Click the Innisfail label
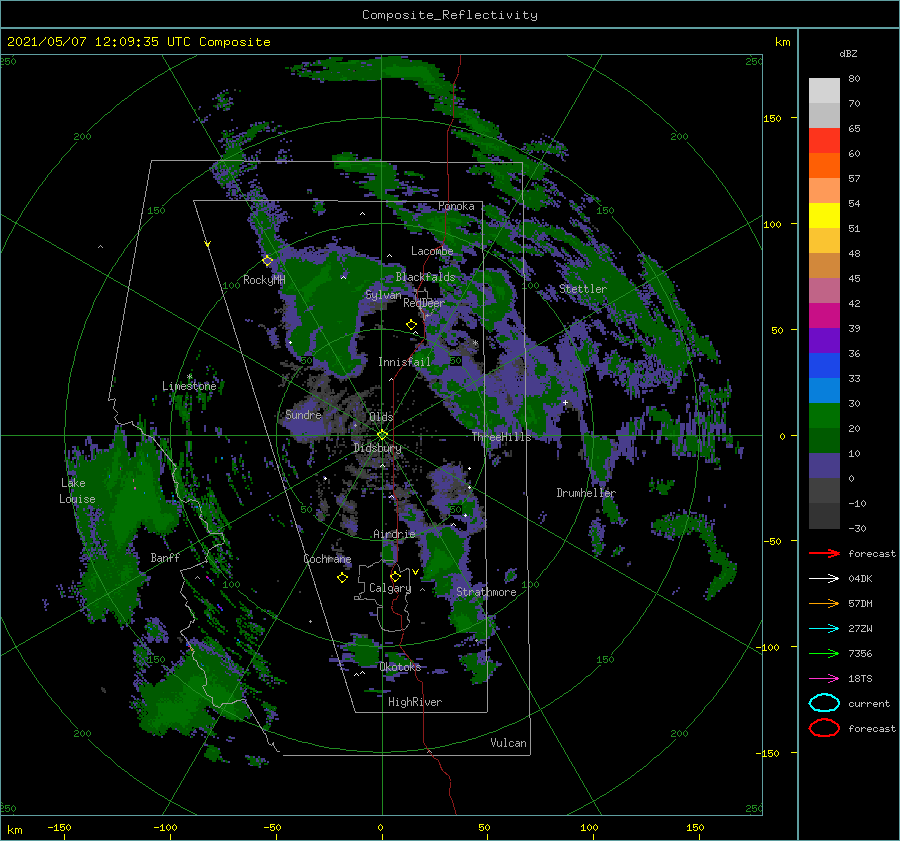 coord(404,362)
